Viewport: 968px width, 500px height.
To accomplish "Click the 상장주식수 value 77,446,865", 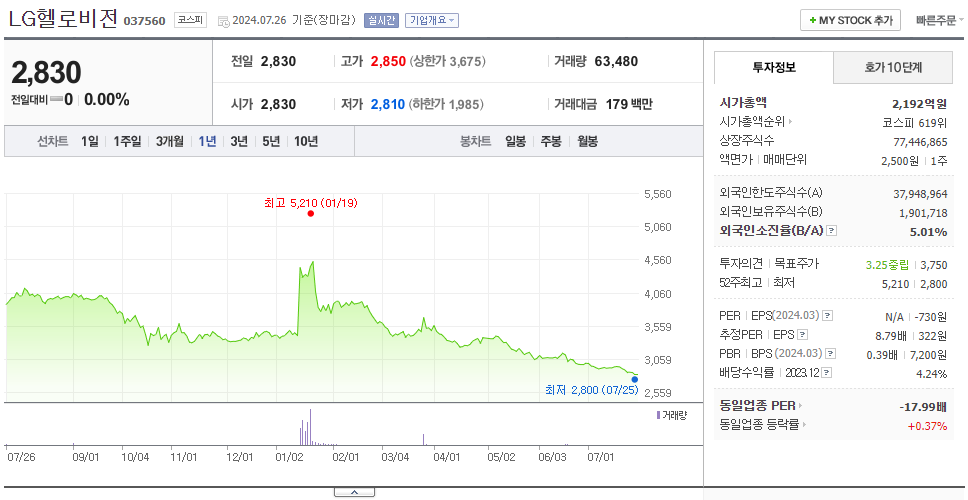I will (x=920, y=142).
